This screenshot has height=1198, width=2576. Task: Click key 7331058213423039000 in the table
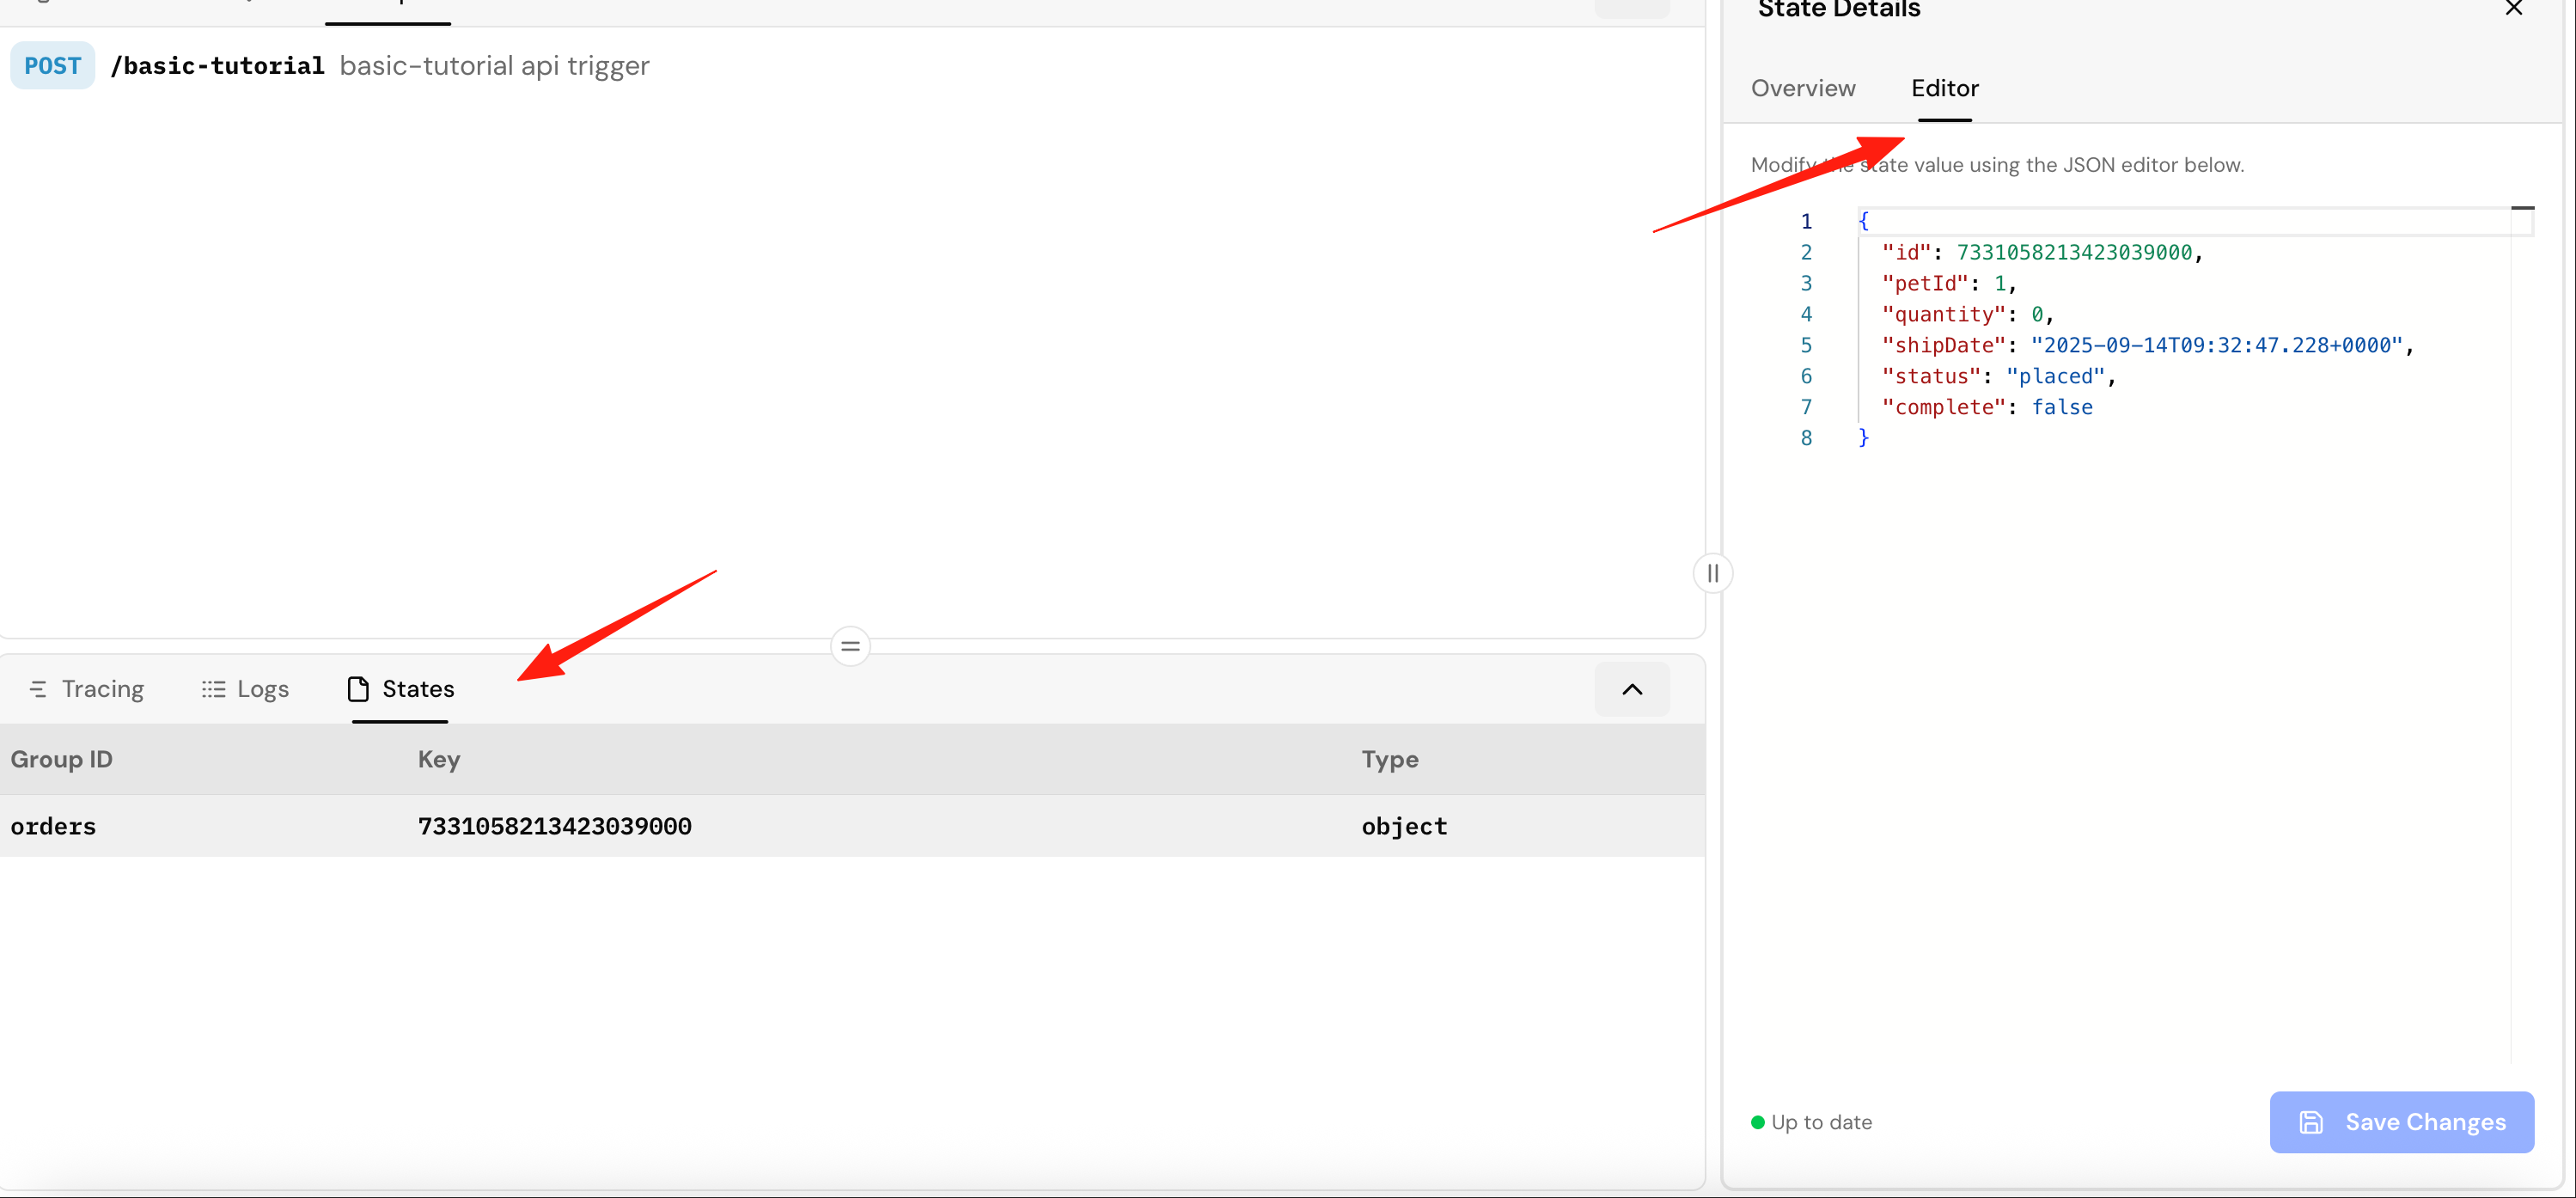pyautogui.click(x=554, y=826)
